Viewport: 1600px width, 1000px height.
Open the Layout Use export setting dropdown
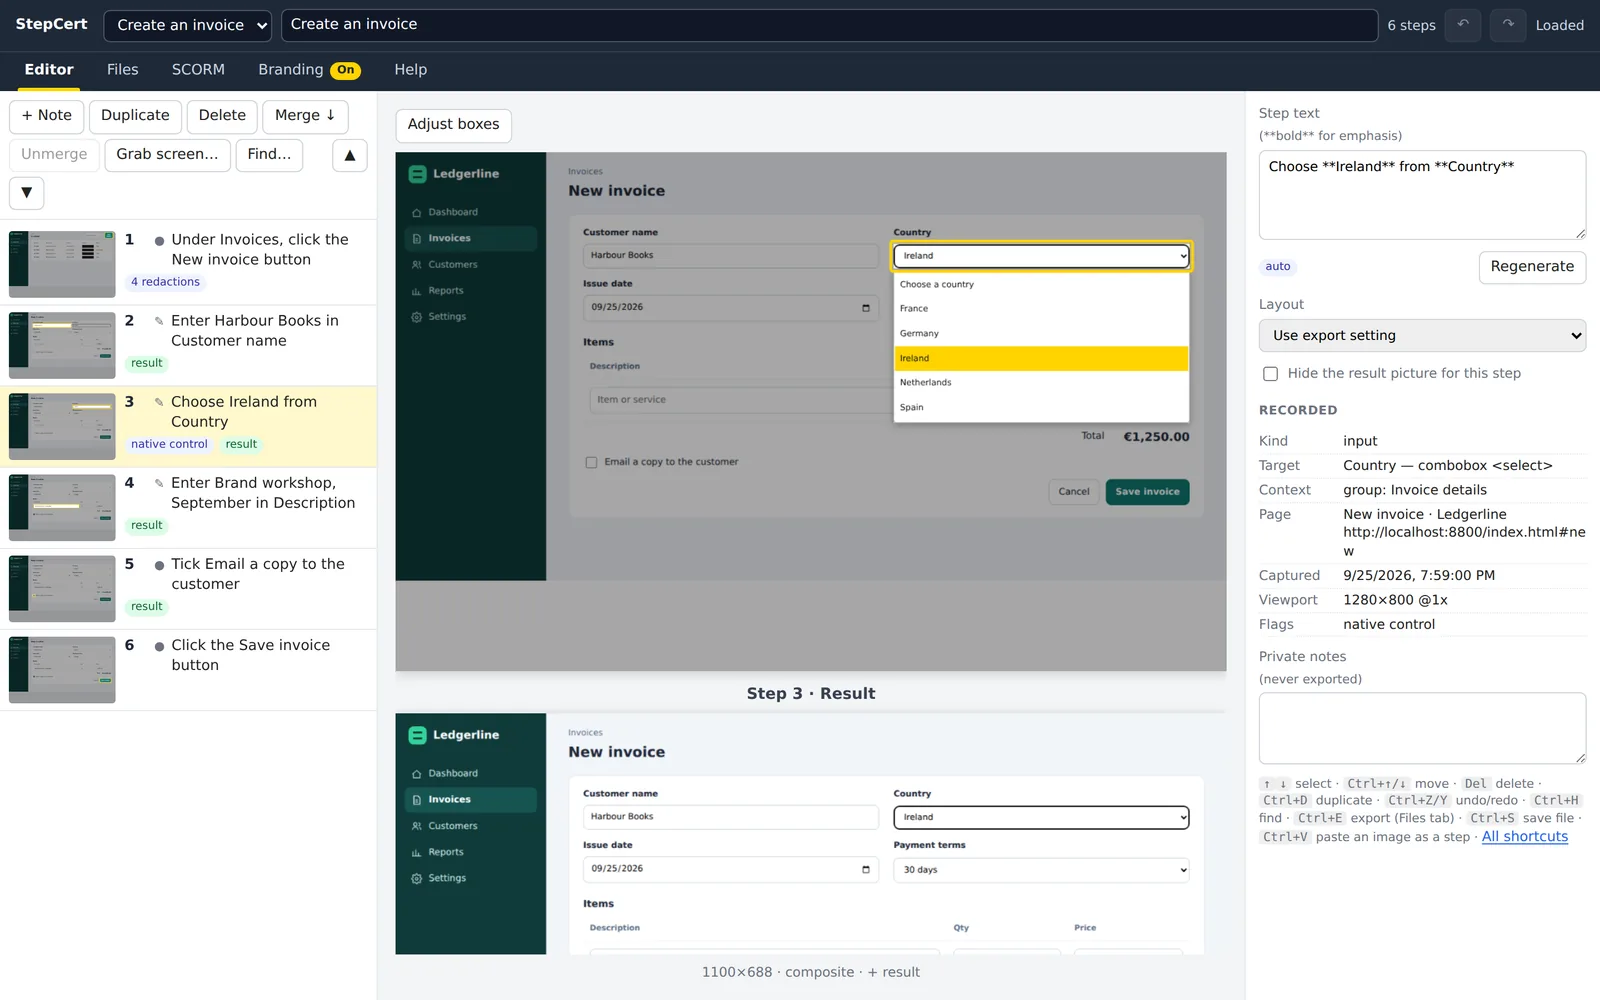[1422, 336]
